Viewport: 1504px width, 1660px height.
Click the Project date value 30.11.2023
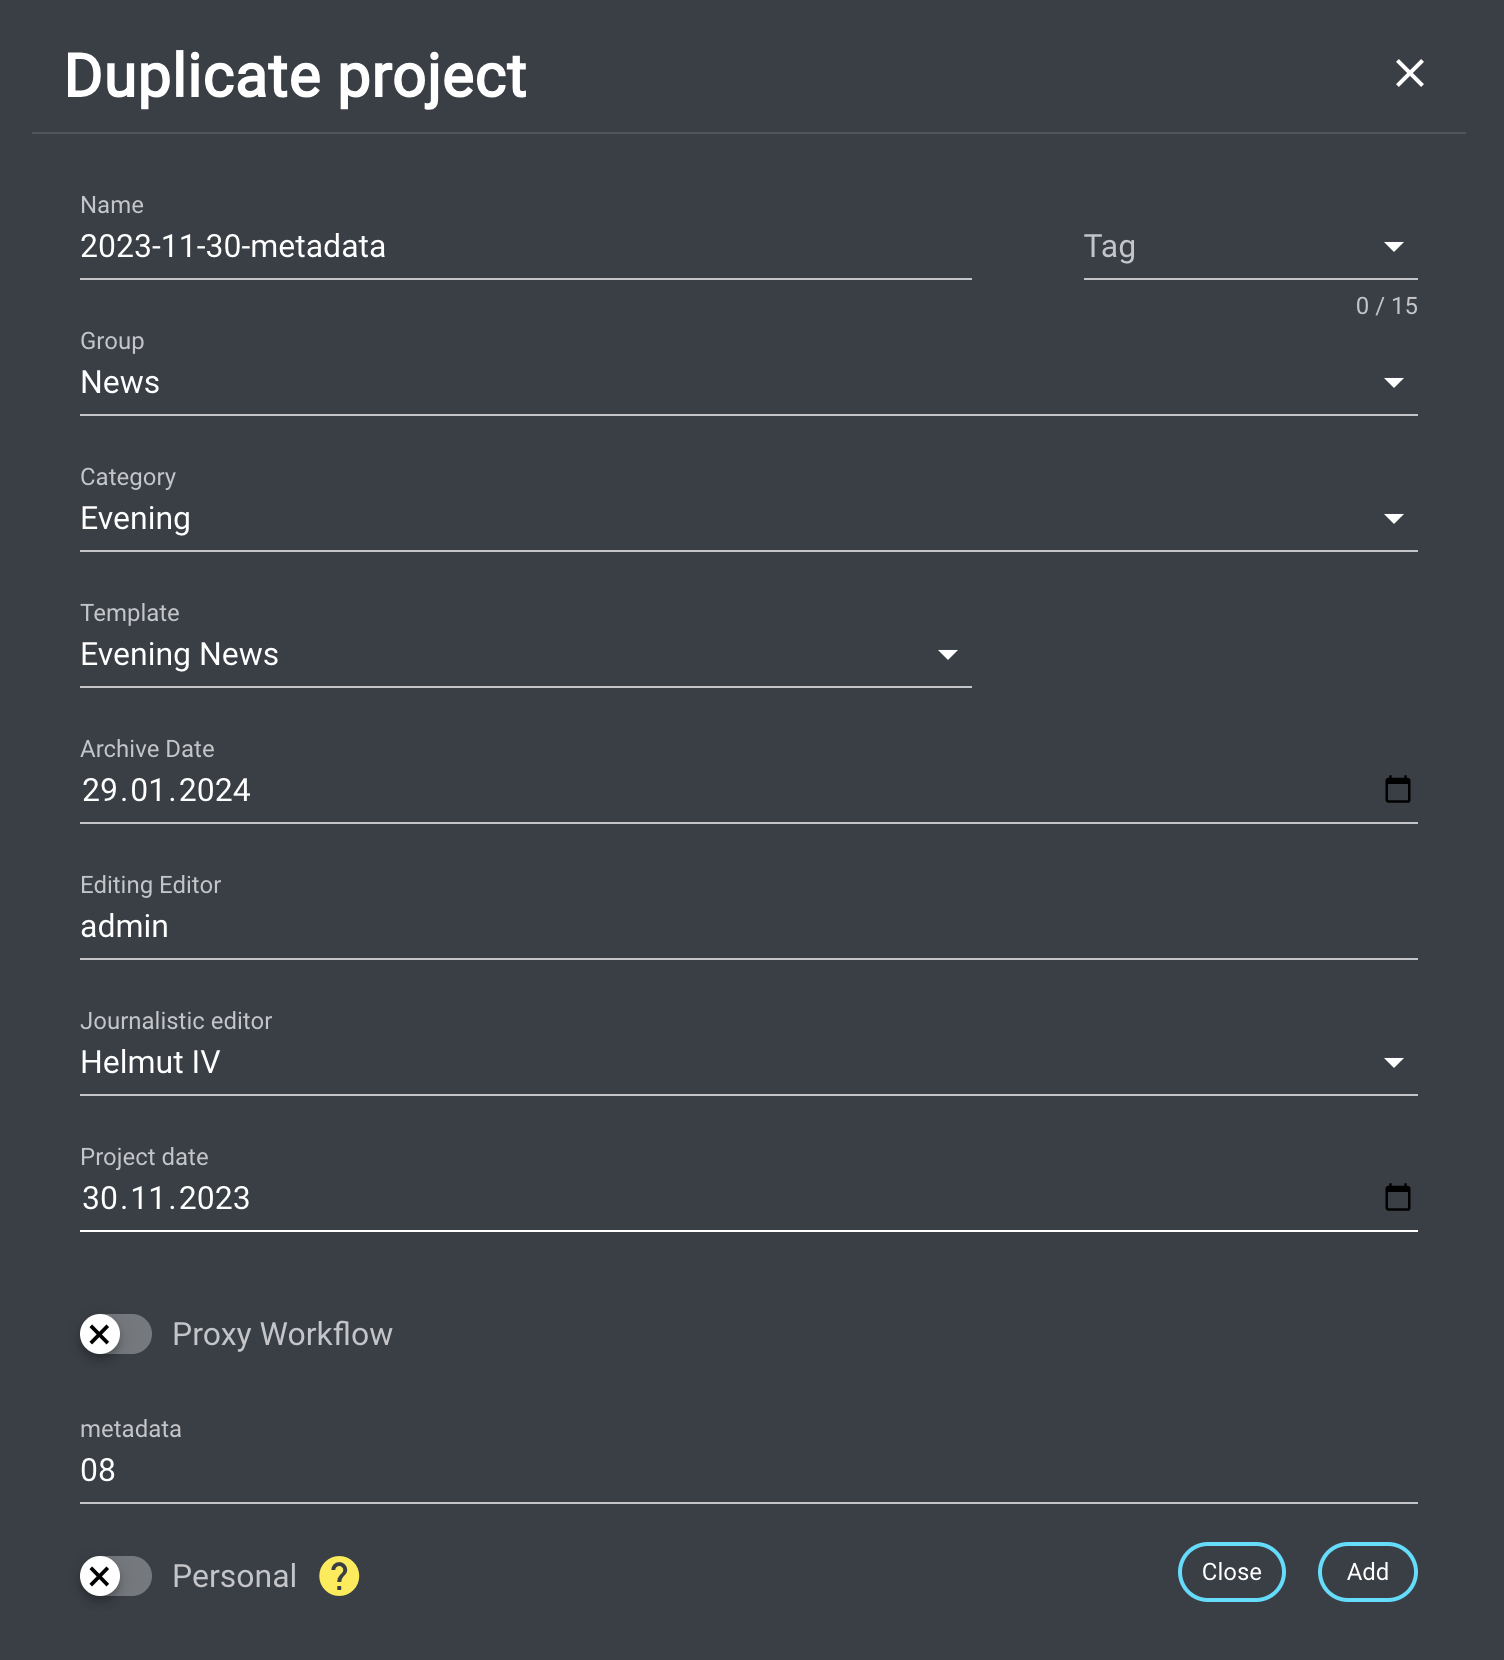click(x=167, y=1199)
